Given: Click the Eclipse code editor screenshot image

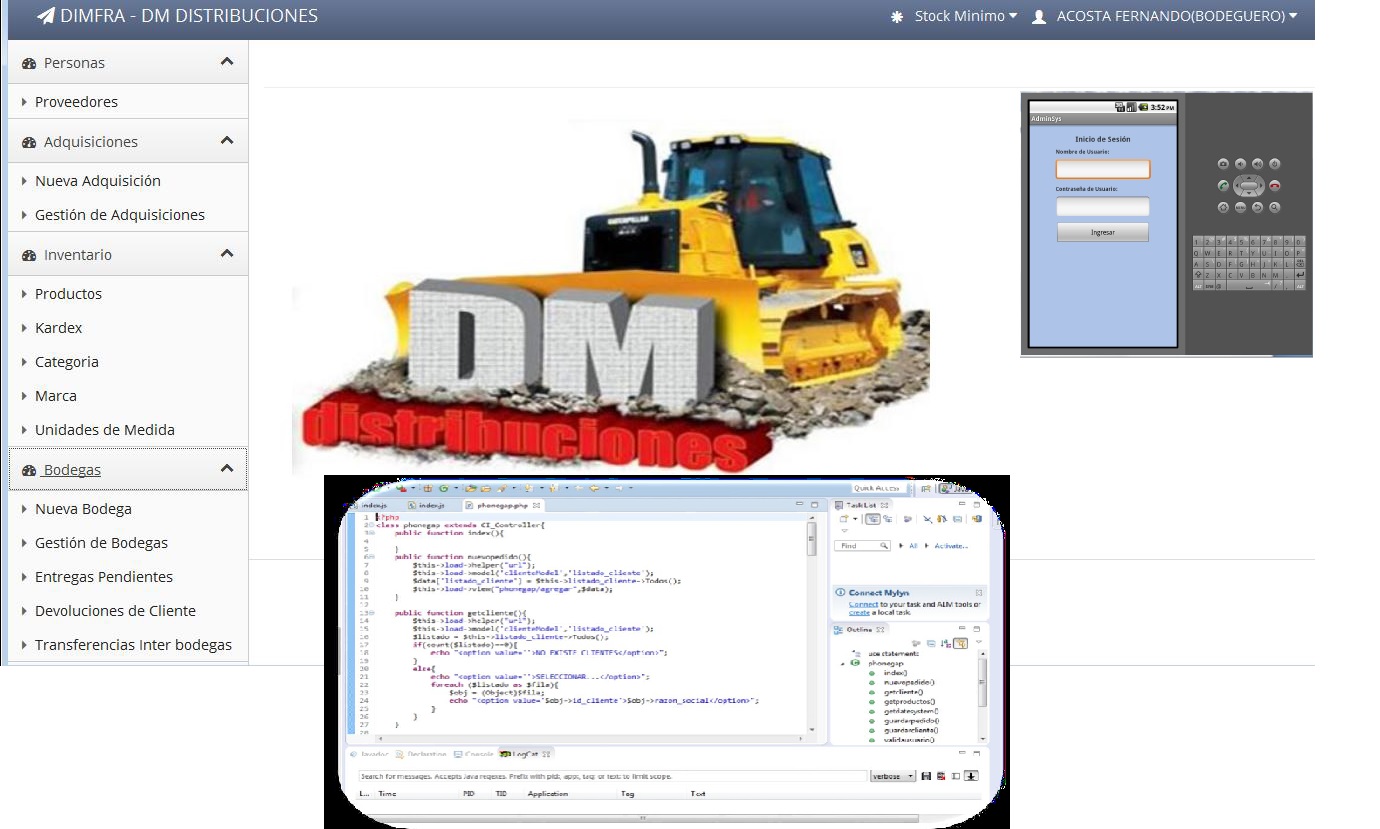Looking at the screenshot, I should [x=667, y=652].
